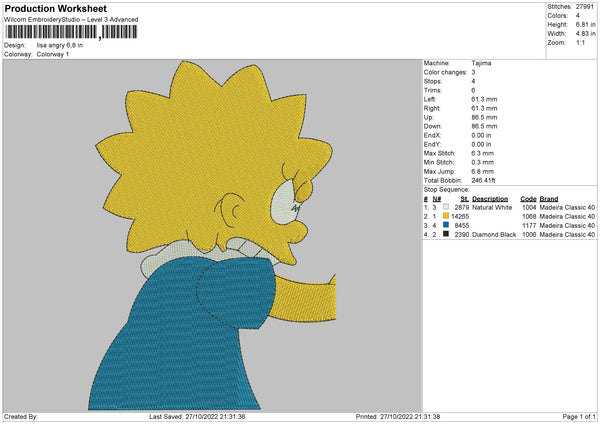This screenshot has width=600, height=424.
Task: Select the 'EndY:' value 0.00 in
Action: coord(481,144)
